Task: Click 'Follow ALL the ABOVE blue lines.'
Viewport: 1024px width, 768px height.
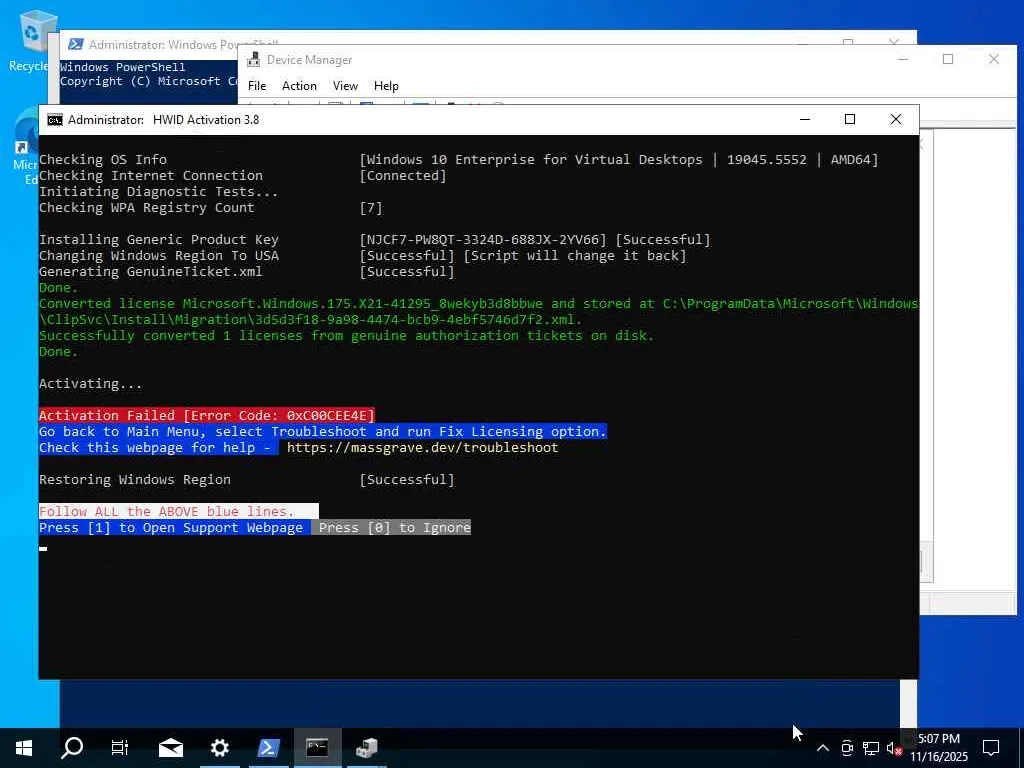Action: tap(167, 511)
